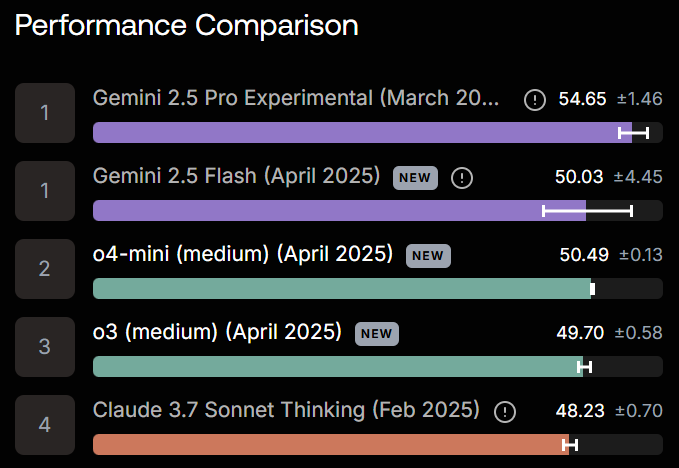The width and height of the screenshot is (679, 468).
Task: Click rank 4 badge for Claude 3.7 Sonnet
Action: click(x=45, y=424)
